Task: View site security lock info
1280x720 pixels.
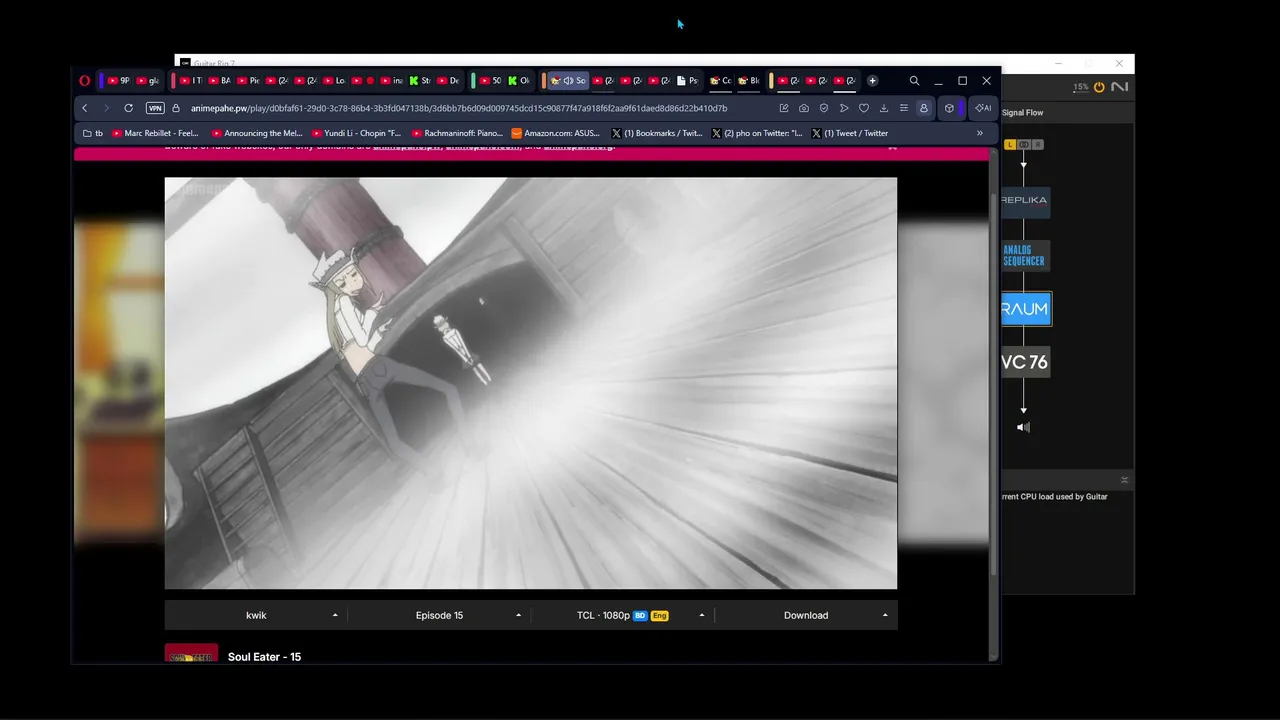Action: [x=176, y=108]
